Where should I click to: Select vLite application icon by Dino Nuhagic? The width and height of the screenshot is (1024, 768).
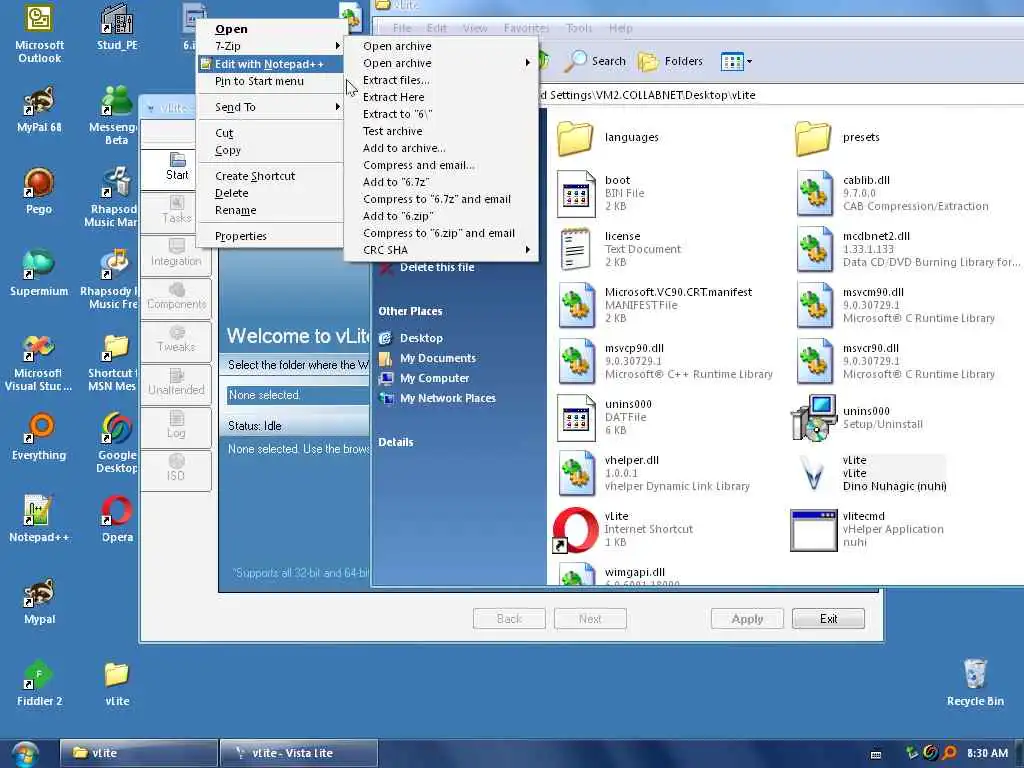click(x=813, y=474)
